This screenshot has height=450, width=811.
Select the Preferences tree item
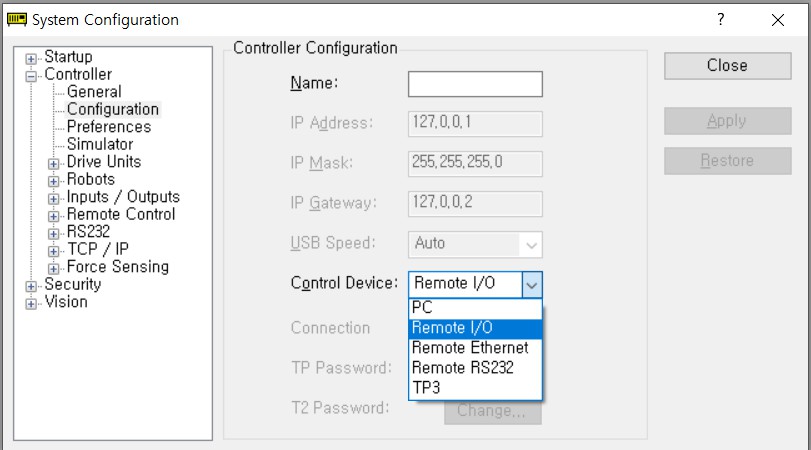(109, 127)
